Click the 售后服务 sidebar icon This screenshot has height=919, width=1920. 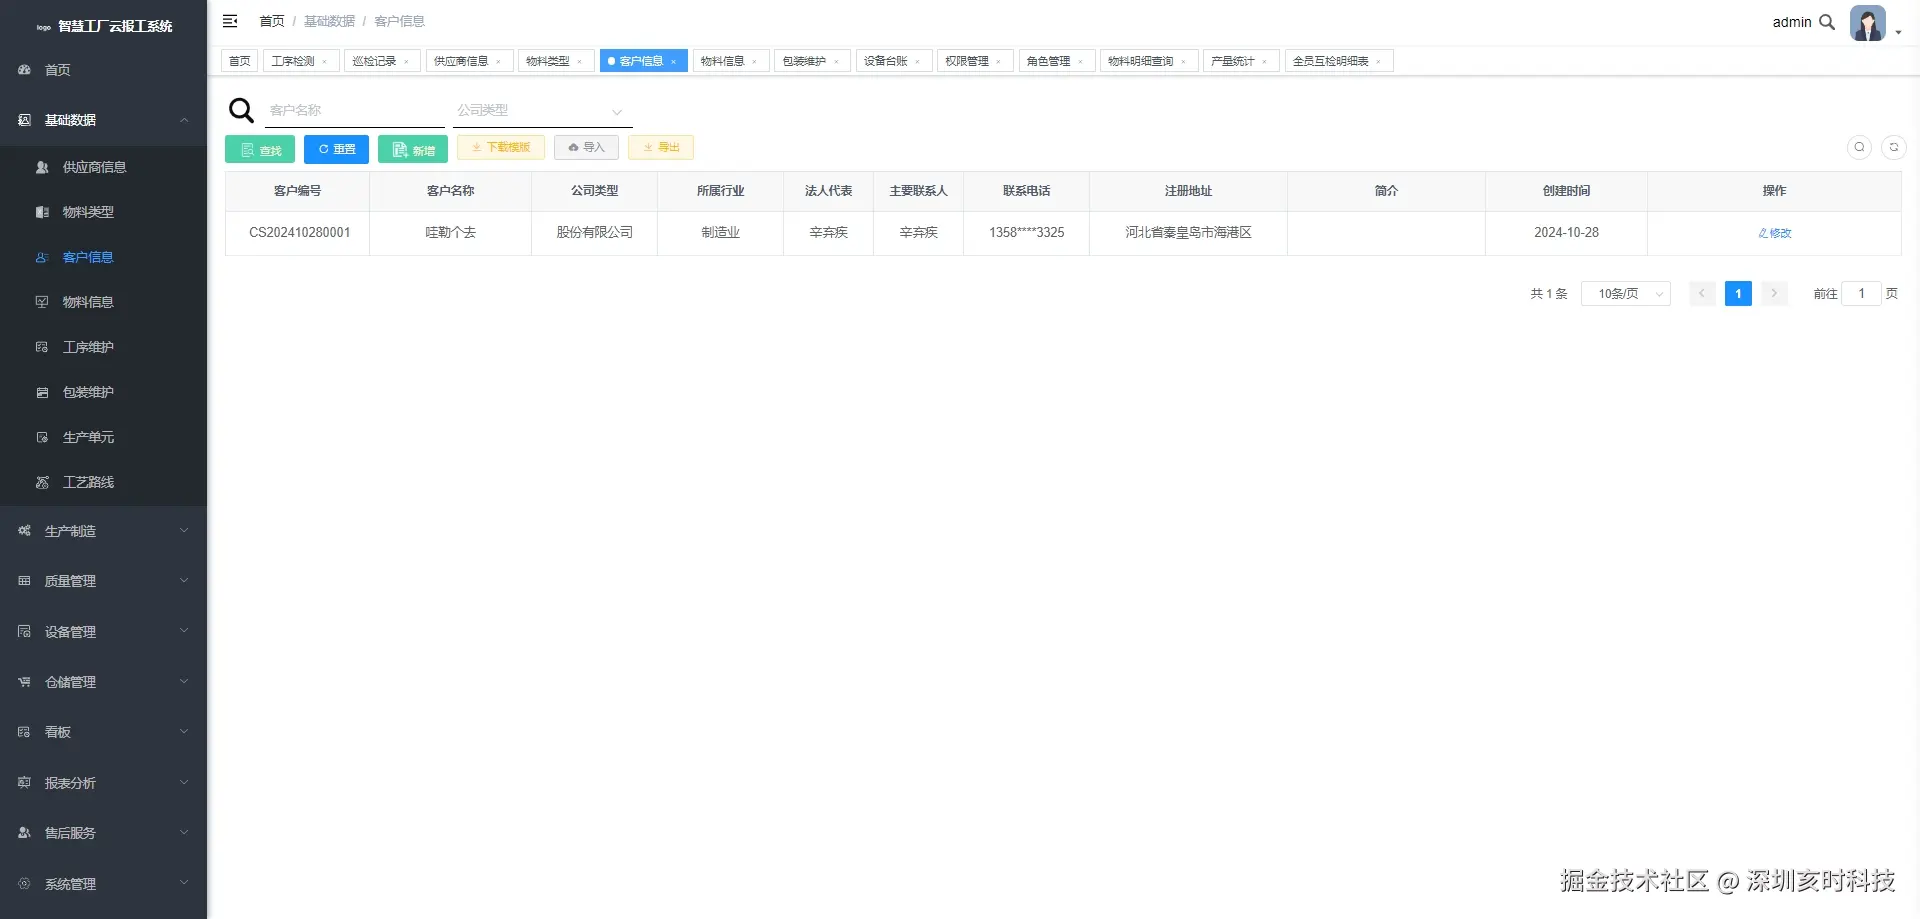(24, 833)
